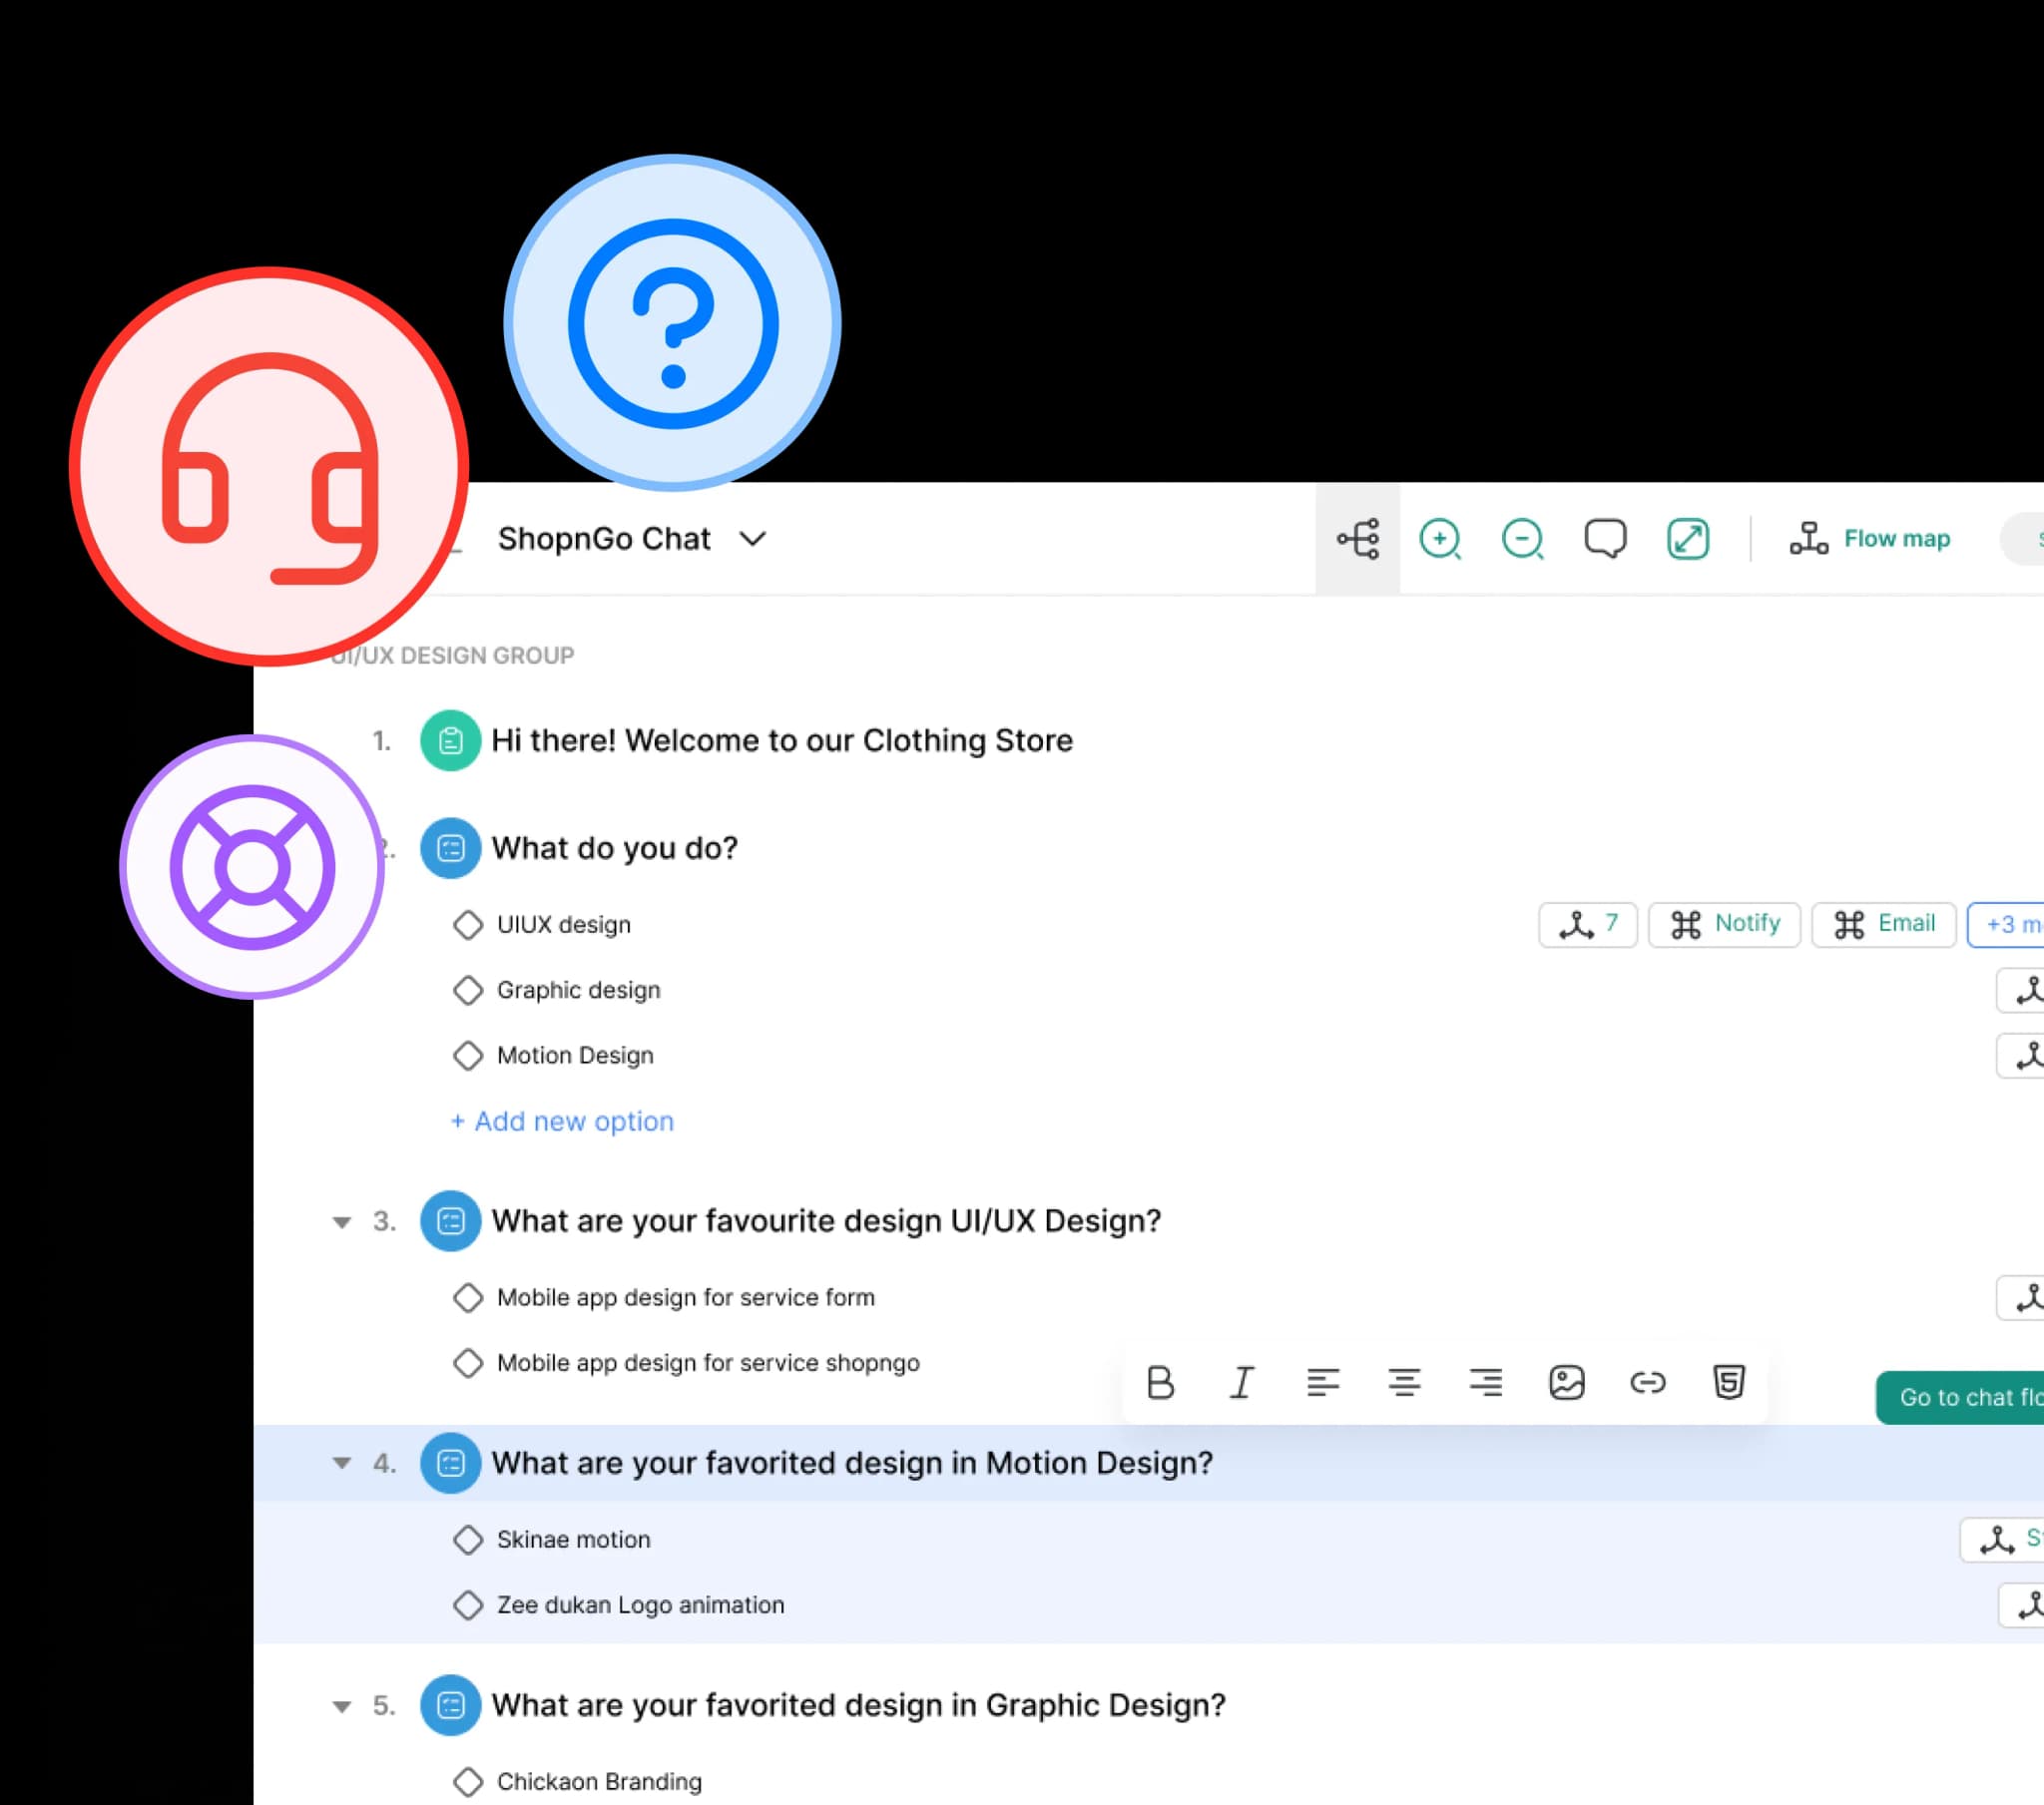2044x1805 pixels.
Task: Click the Add new option link
Action: [x=562, y=1122]
